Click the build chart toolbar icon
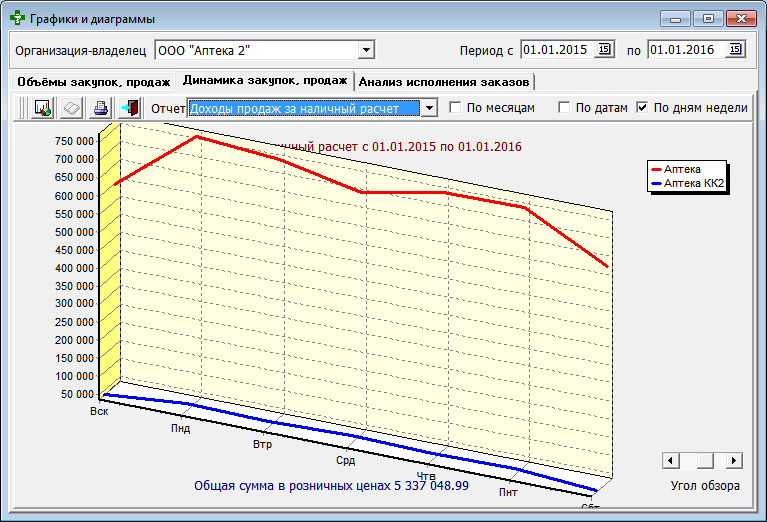The image size is (767, 522). (x=43, y=108)
